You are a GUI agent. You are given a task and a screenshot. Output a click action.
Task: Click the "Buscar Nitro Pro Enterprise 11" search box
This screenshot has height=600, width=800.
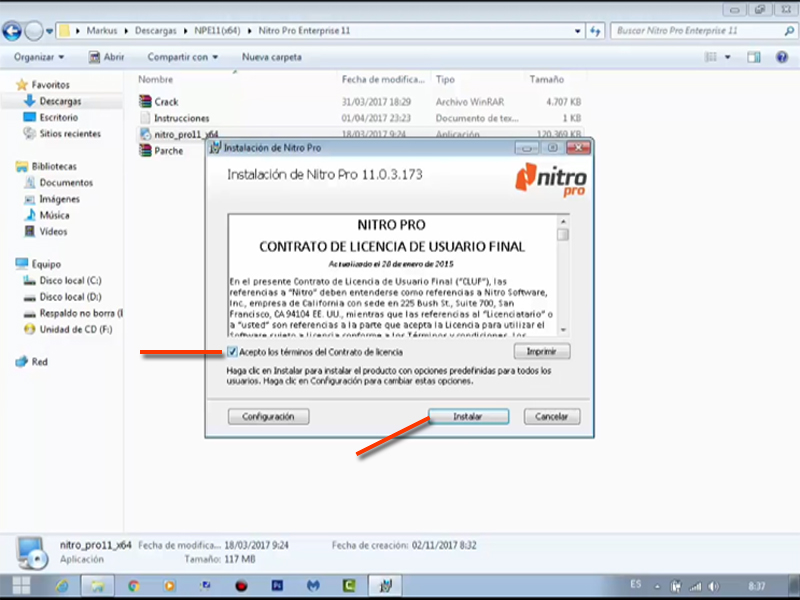pos(700,31)
